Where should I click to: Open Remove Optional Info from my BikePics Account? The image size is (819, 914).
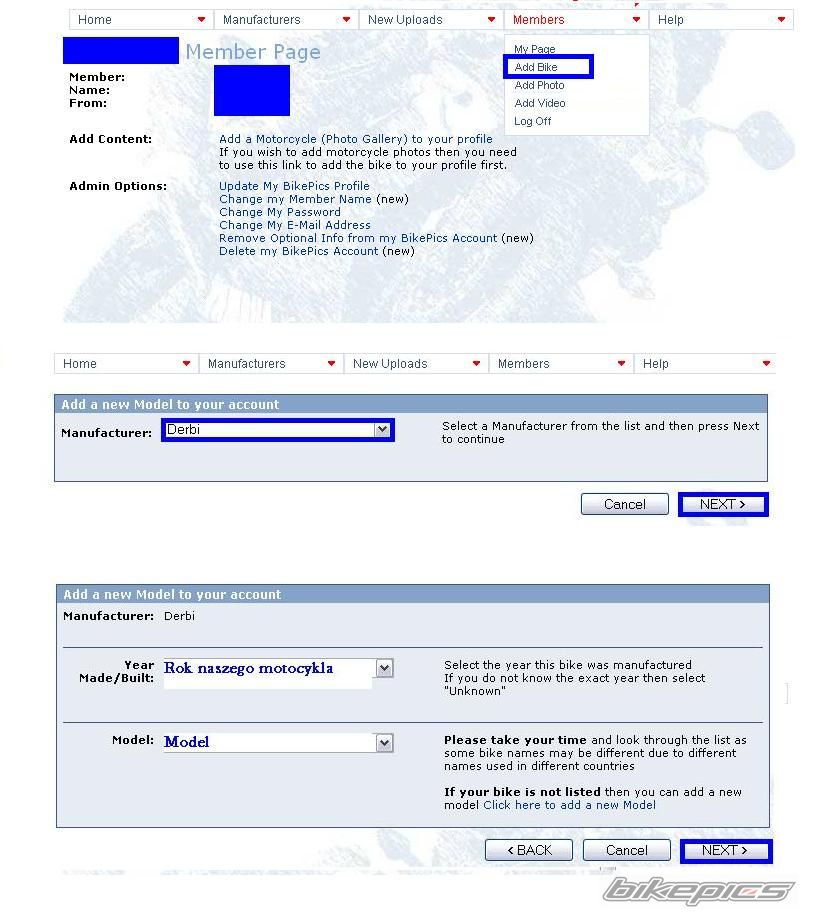(x=358, y=238)
